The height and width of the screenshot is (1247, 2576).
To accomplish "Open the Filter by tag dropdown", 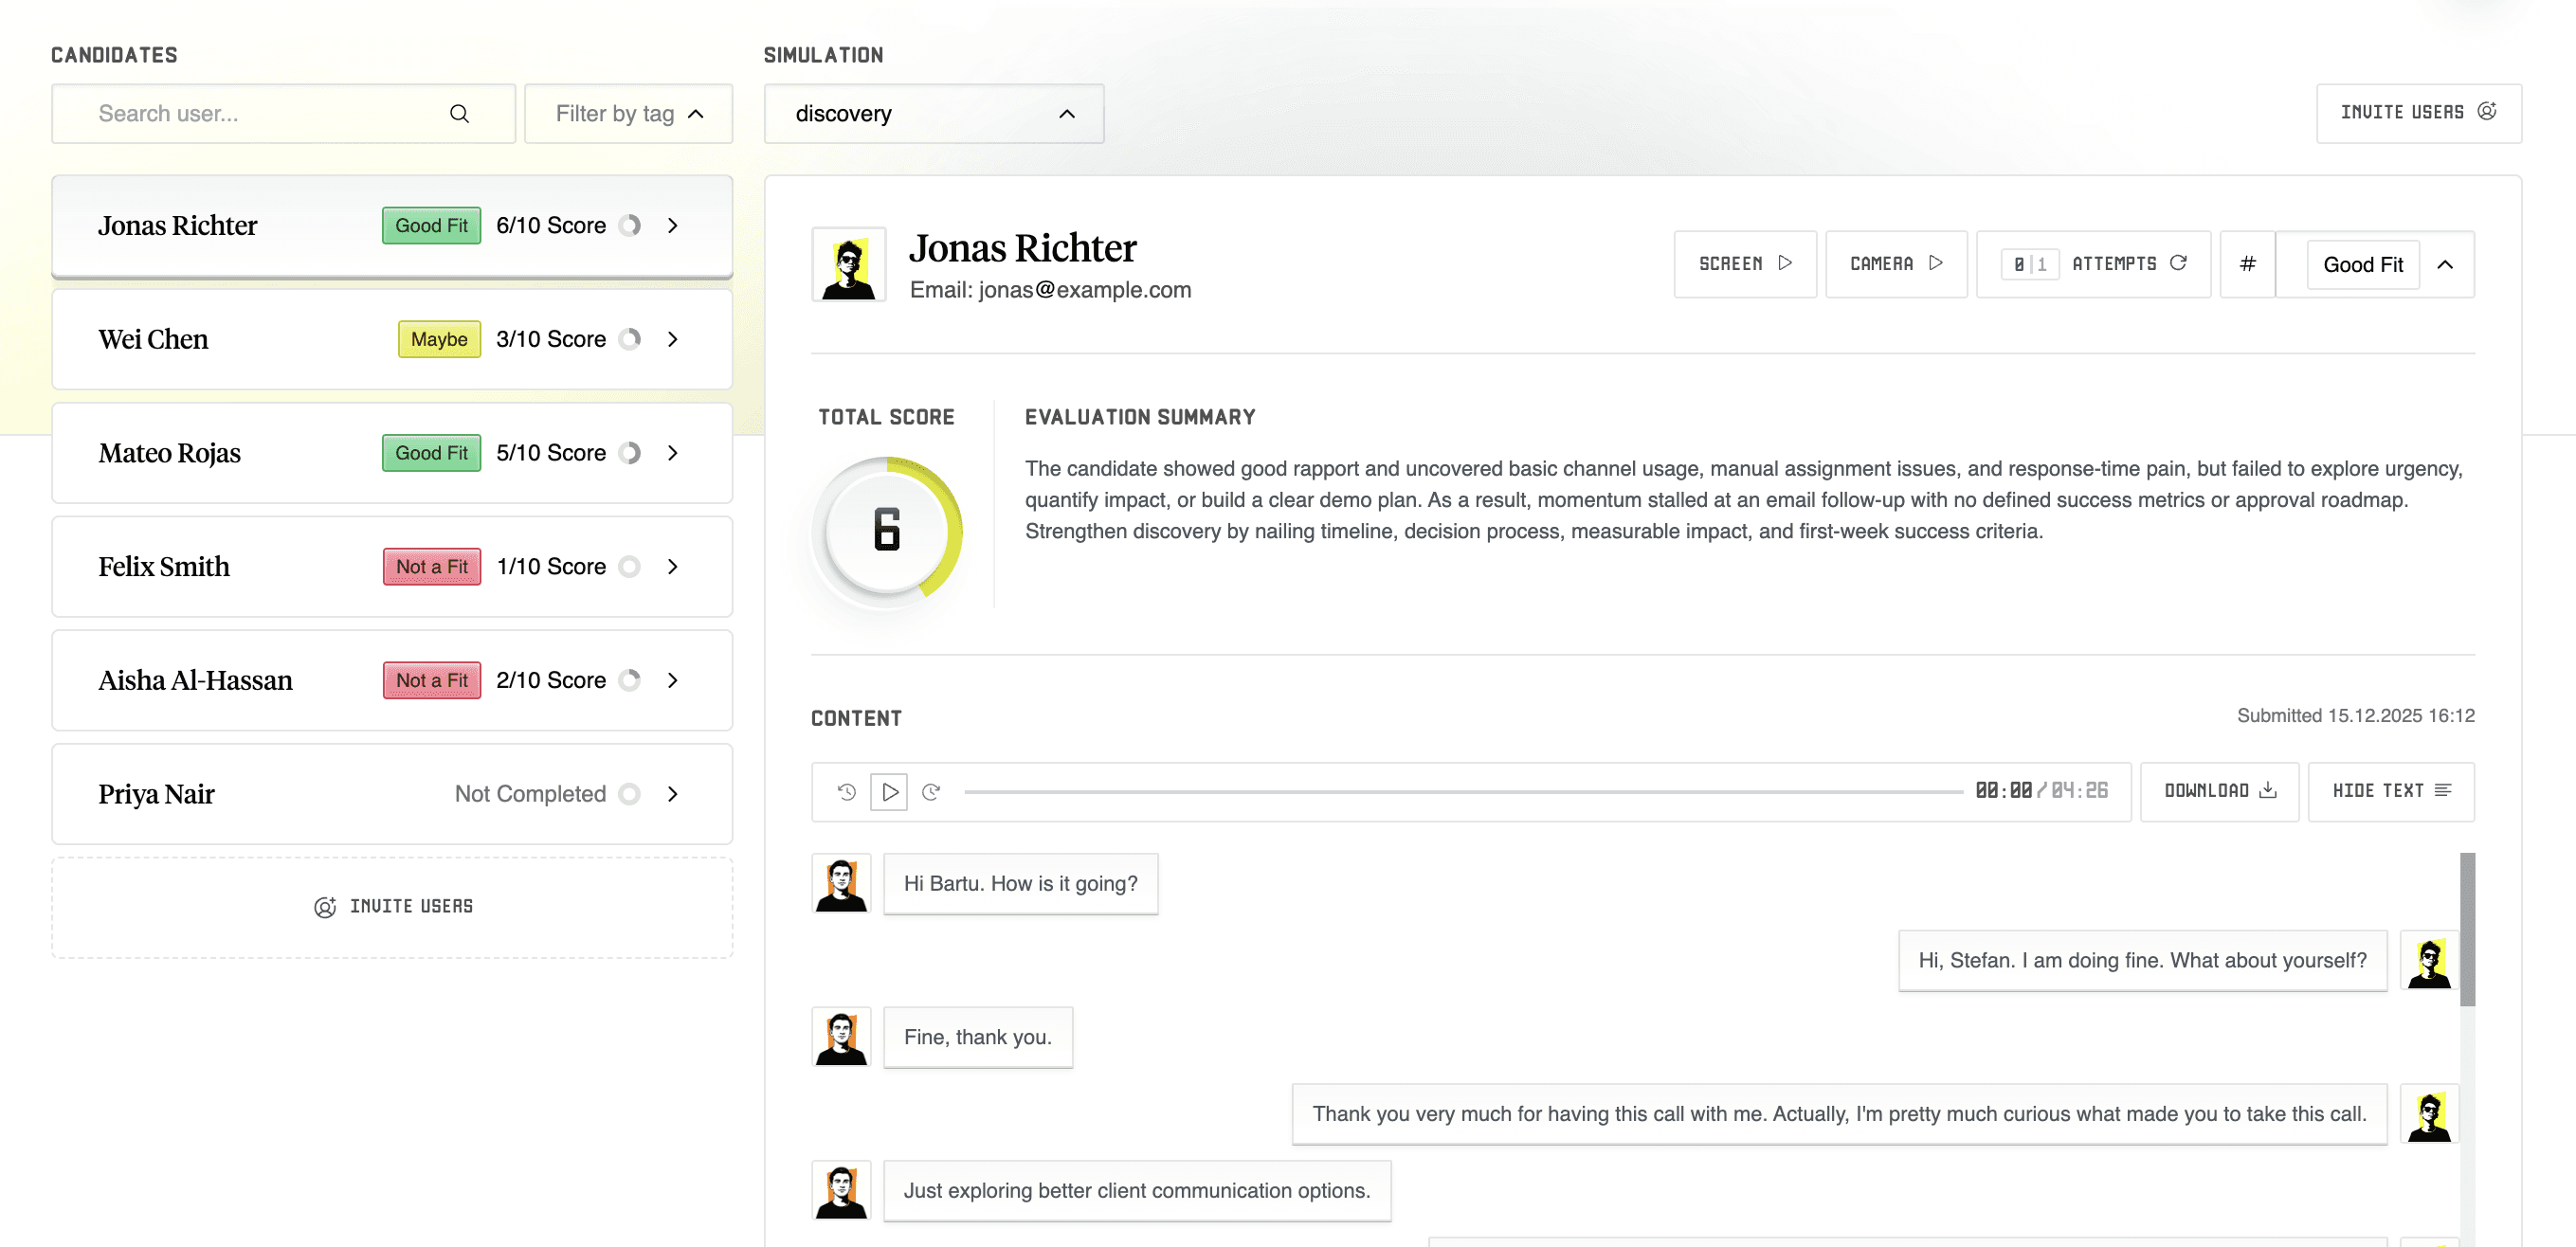I will (x=628, y=113).
